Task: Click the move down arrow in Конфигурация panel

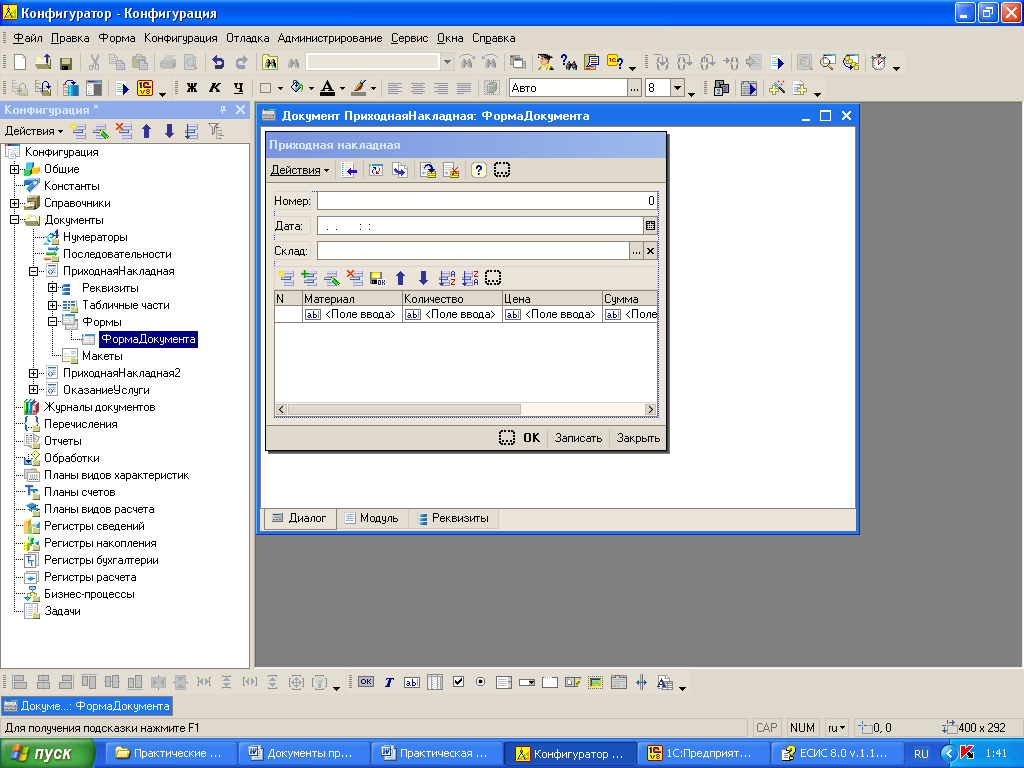Action: 169,131
